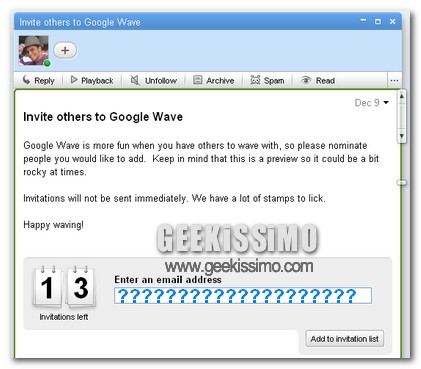The height and width of the screenshot is (369, 421).
Task: Open the Dec 9 message dropdown arrow
Action: click(x=386, y=102)
